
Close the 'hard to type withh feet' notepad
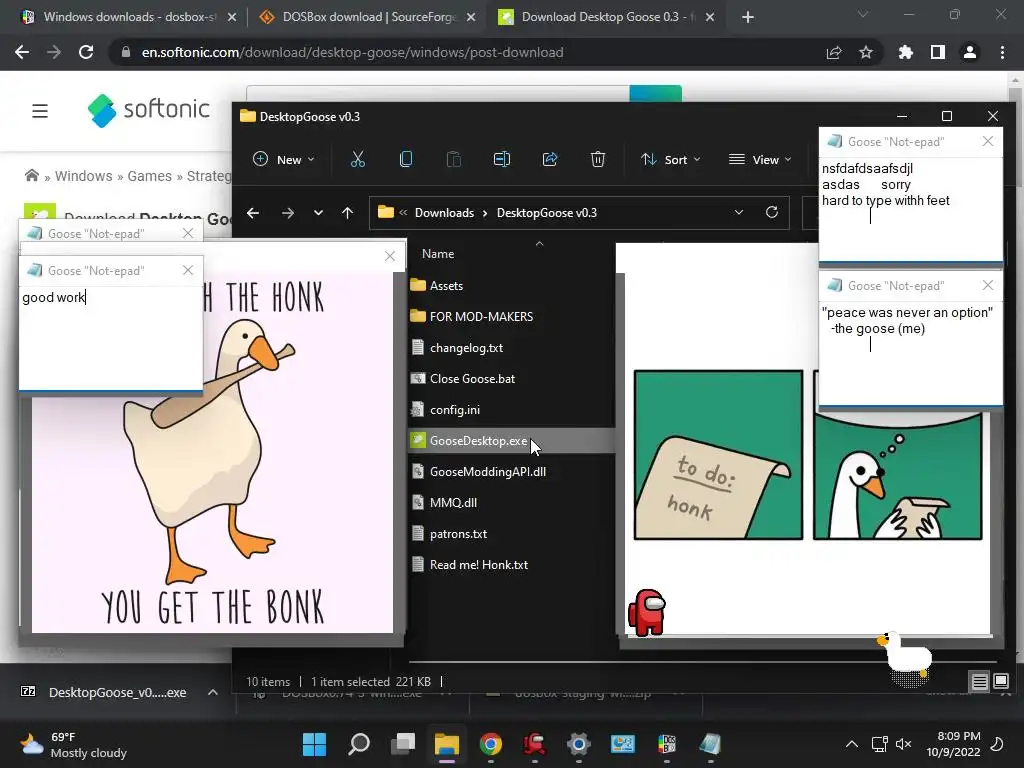point(988,141)
